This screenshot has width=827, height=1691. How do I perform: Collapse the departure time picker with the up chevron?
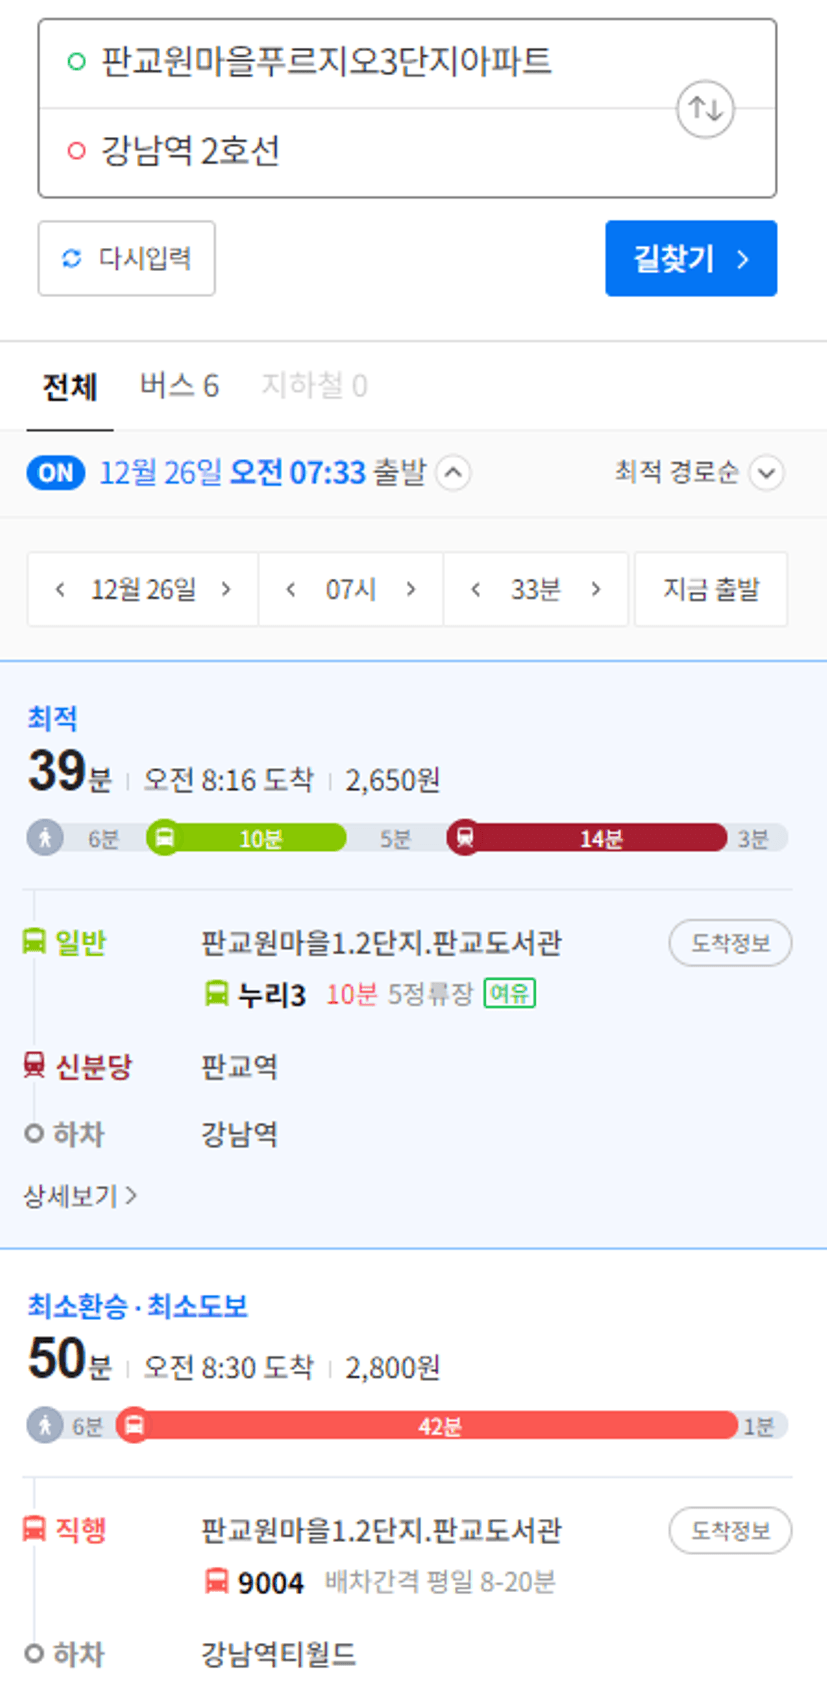click(453, 472)
